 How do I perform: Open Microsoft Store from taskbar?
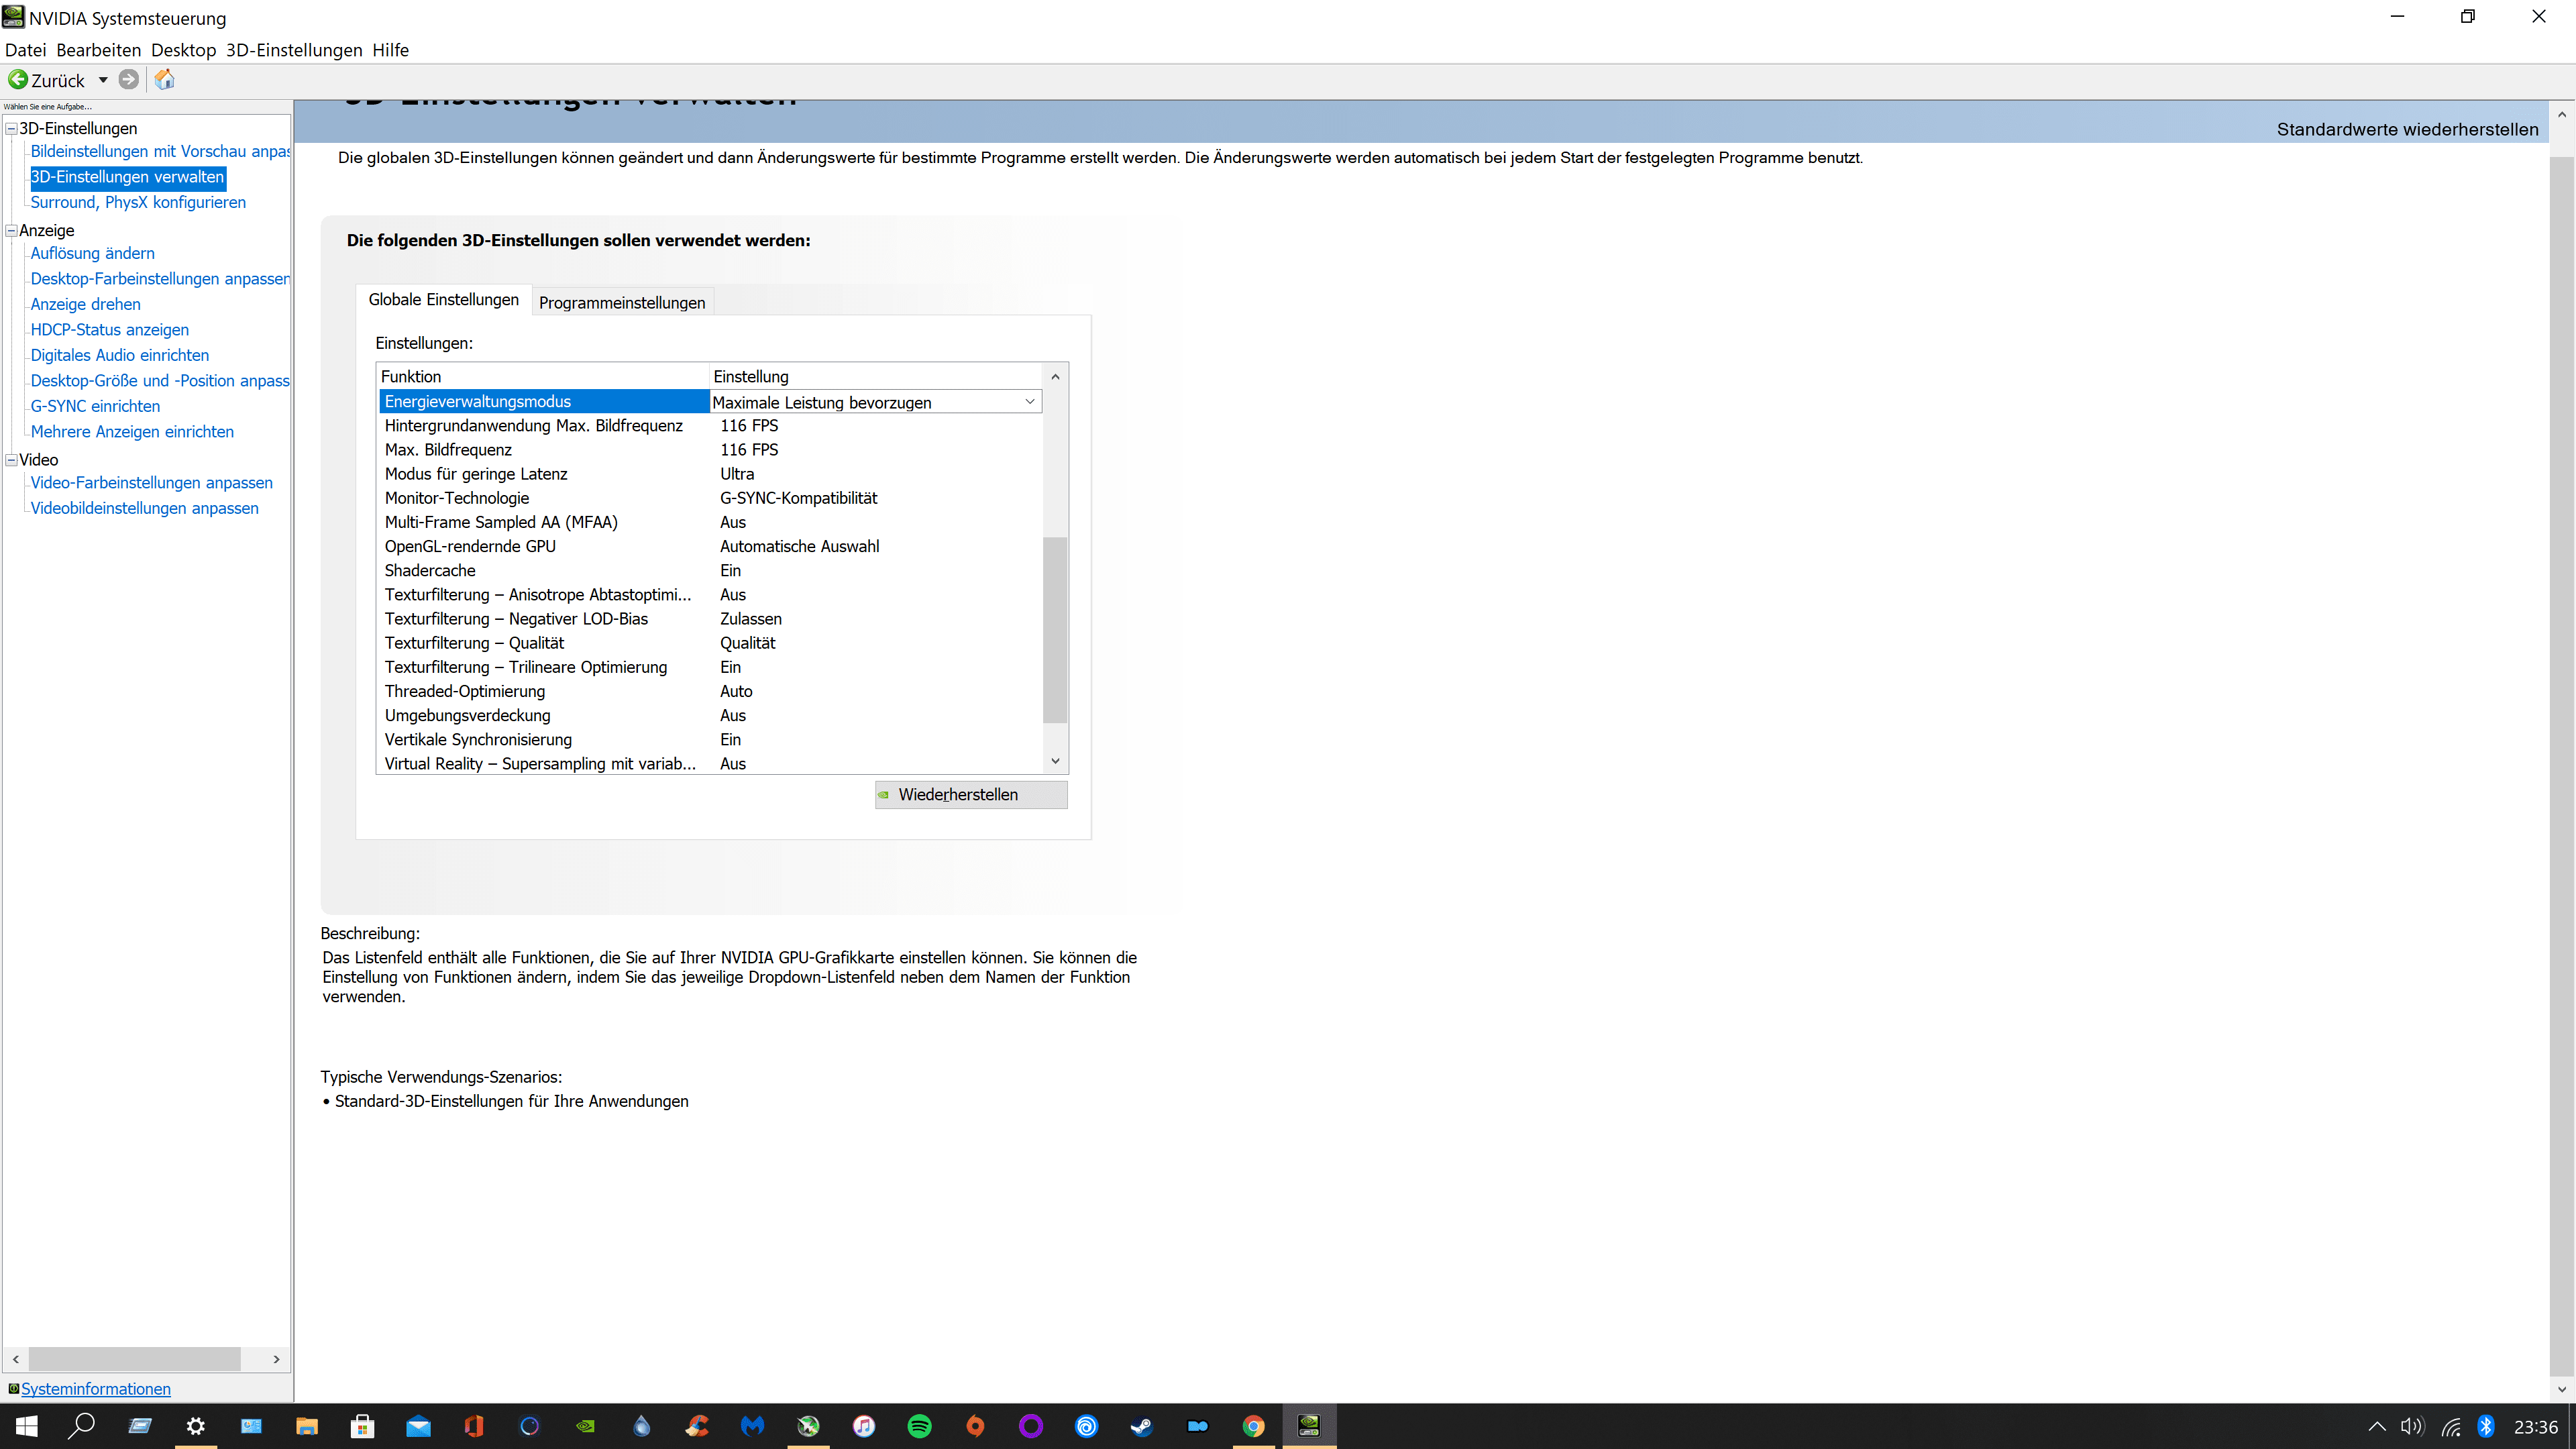tap(363, 1427)
